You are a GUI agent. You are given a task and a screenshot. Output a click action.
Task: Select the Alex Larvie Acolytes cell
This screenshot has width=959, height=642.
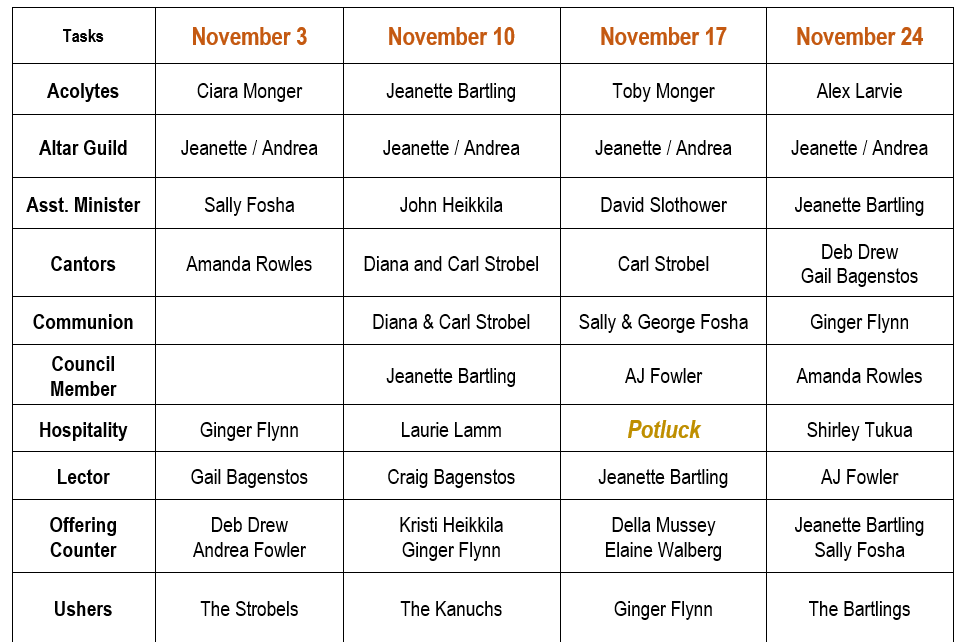click(x=859, y=90)
